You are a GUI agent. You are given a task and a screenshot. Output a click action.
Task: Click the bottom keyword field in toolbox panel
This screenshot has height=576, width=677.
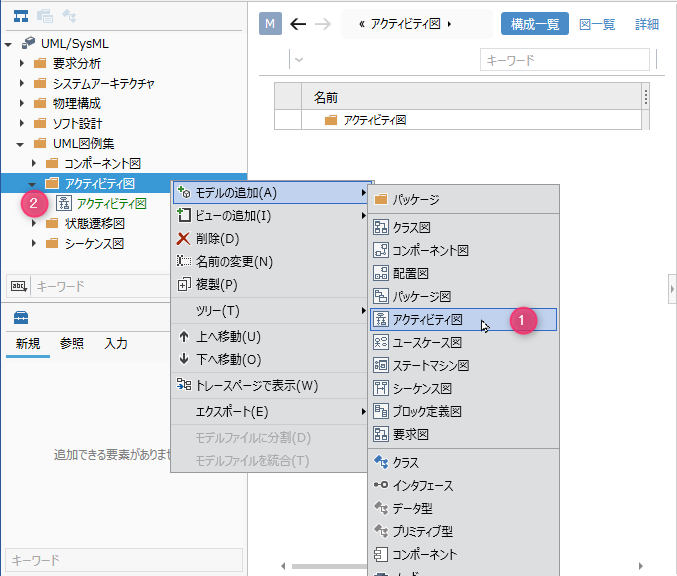click(x=124, y=560)
